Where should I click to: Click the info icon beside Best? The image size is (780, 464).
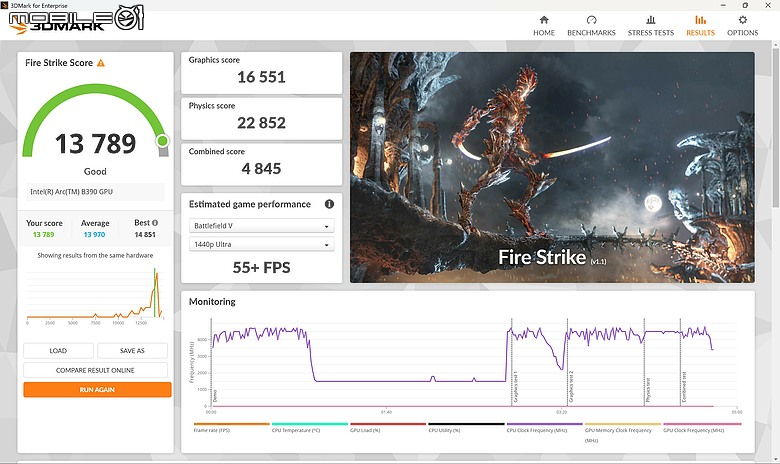(x=155, y=223)
